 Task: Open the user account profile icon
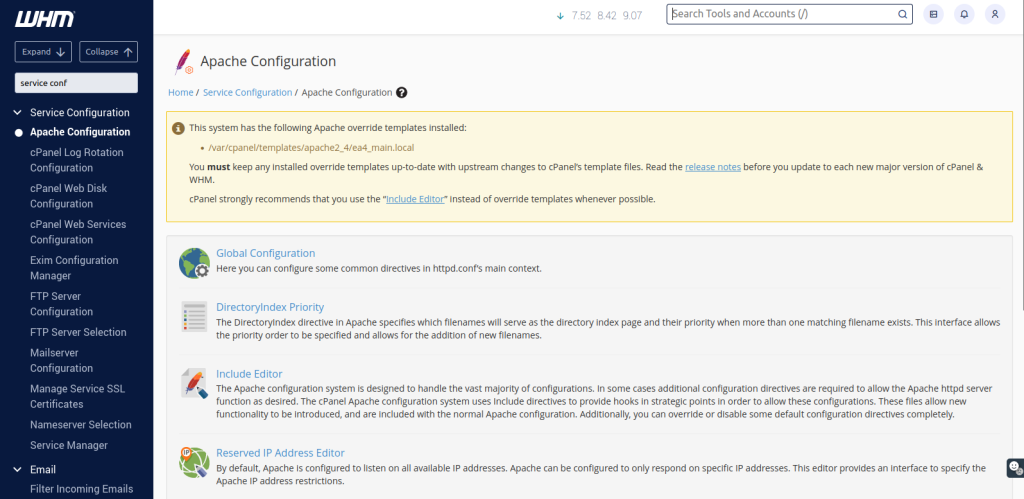[x=994, y=14]
